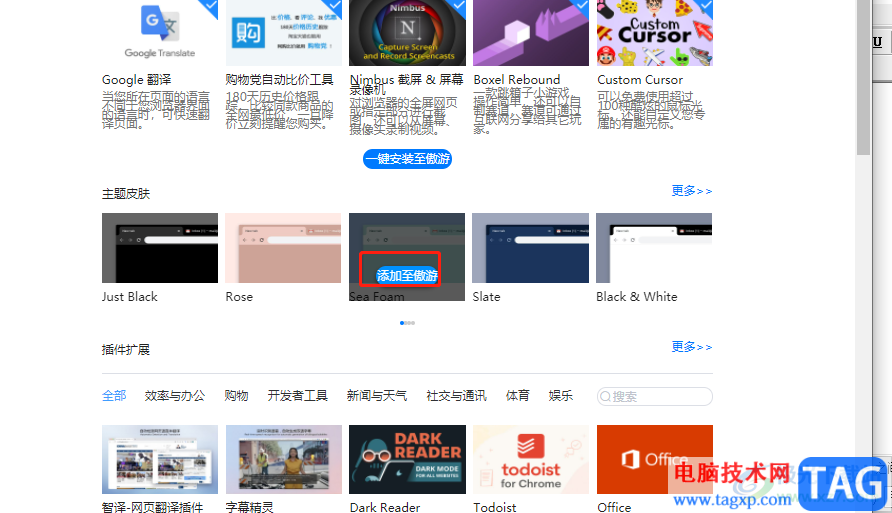This screenshot has width=892, height=513.
Task: Click the Nimbus 截屏 & 屏幕录像机 title
Action: (x=406, y=85)
